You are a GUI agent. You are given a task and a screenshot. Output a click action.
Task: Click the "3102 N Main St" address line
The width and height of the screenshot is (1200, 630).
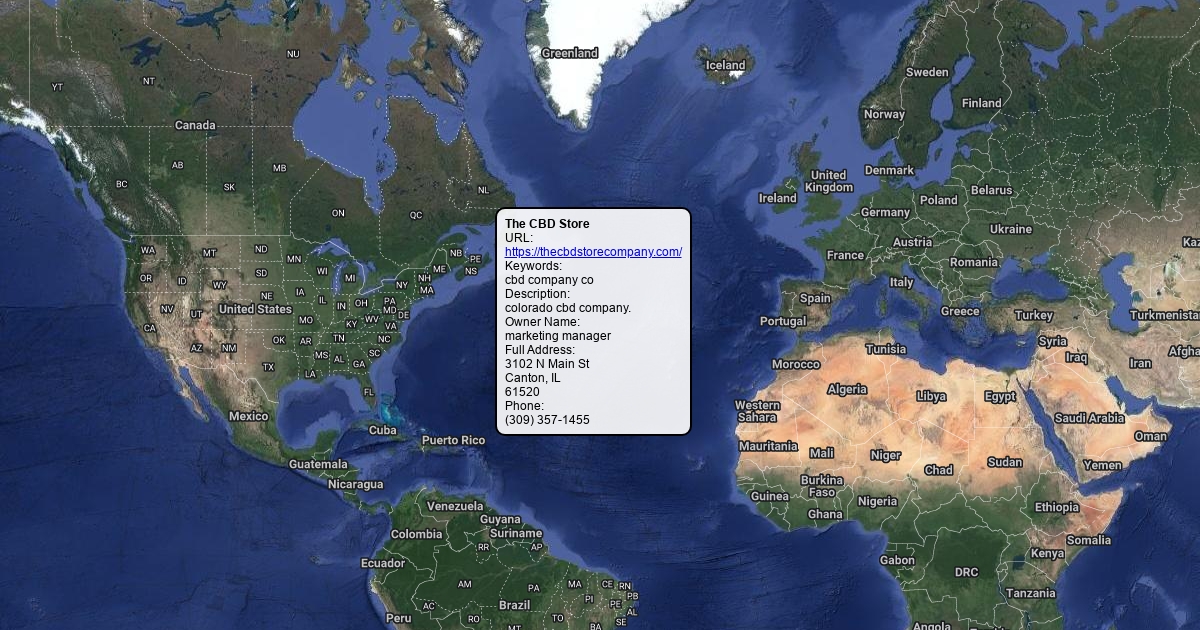click(547, 364)
